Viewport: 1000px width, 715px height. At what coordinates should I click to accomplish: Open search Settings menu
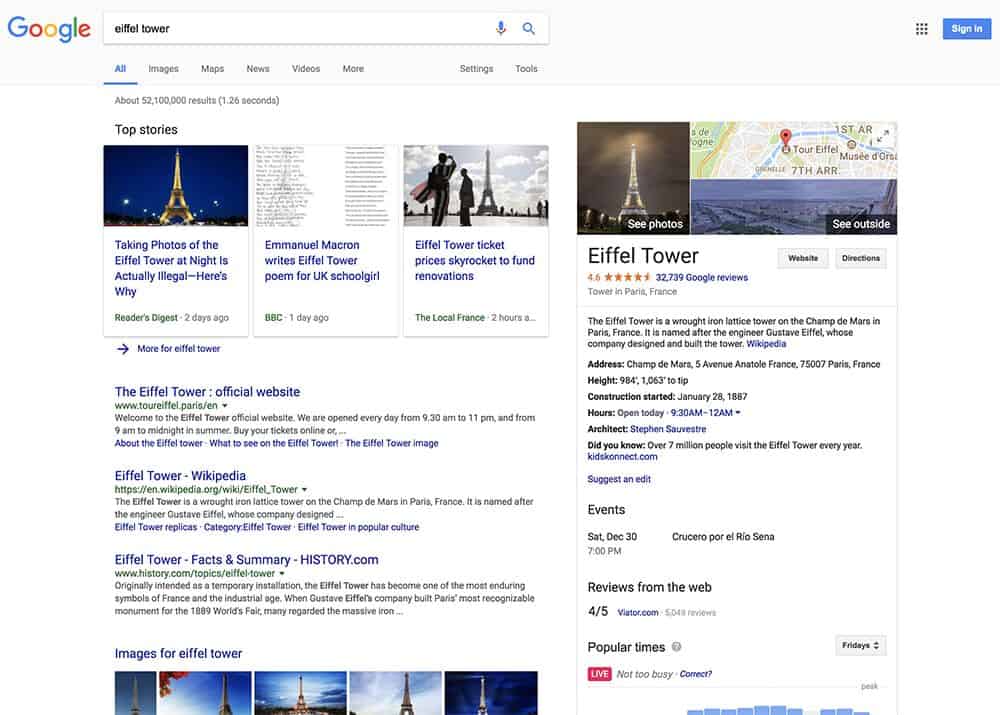tap(476, 69)
